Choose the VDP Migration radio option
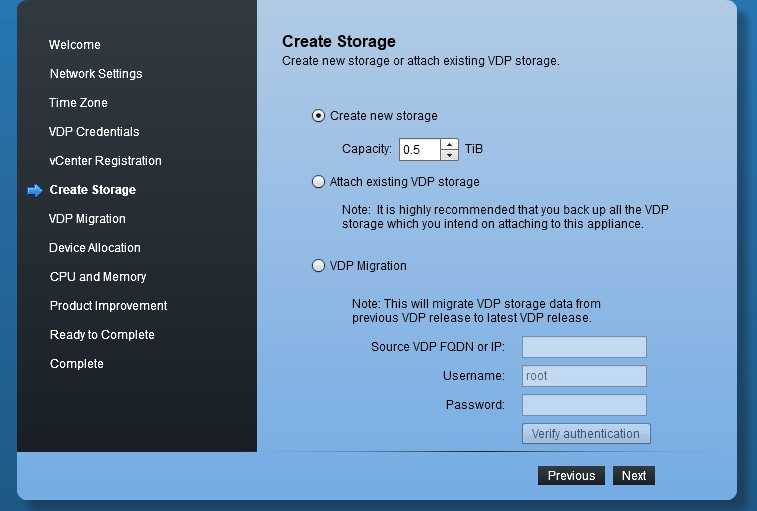The height and width of the screenshot is (511, 757). (318, 266)
